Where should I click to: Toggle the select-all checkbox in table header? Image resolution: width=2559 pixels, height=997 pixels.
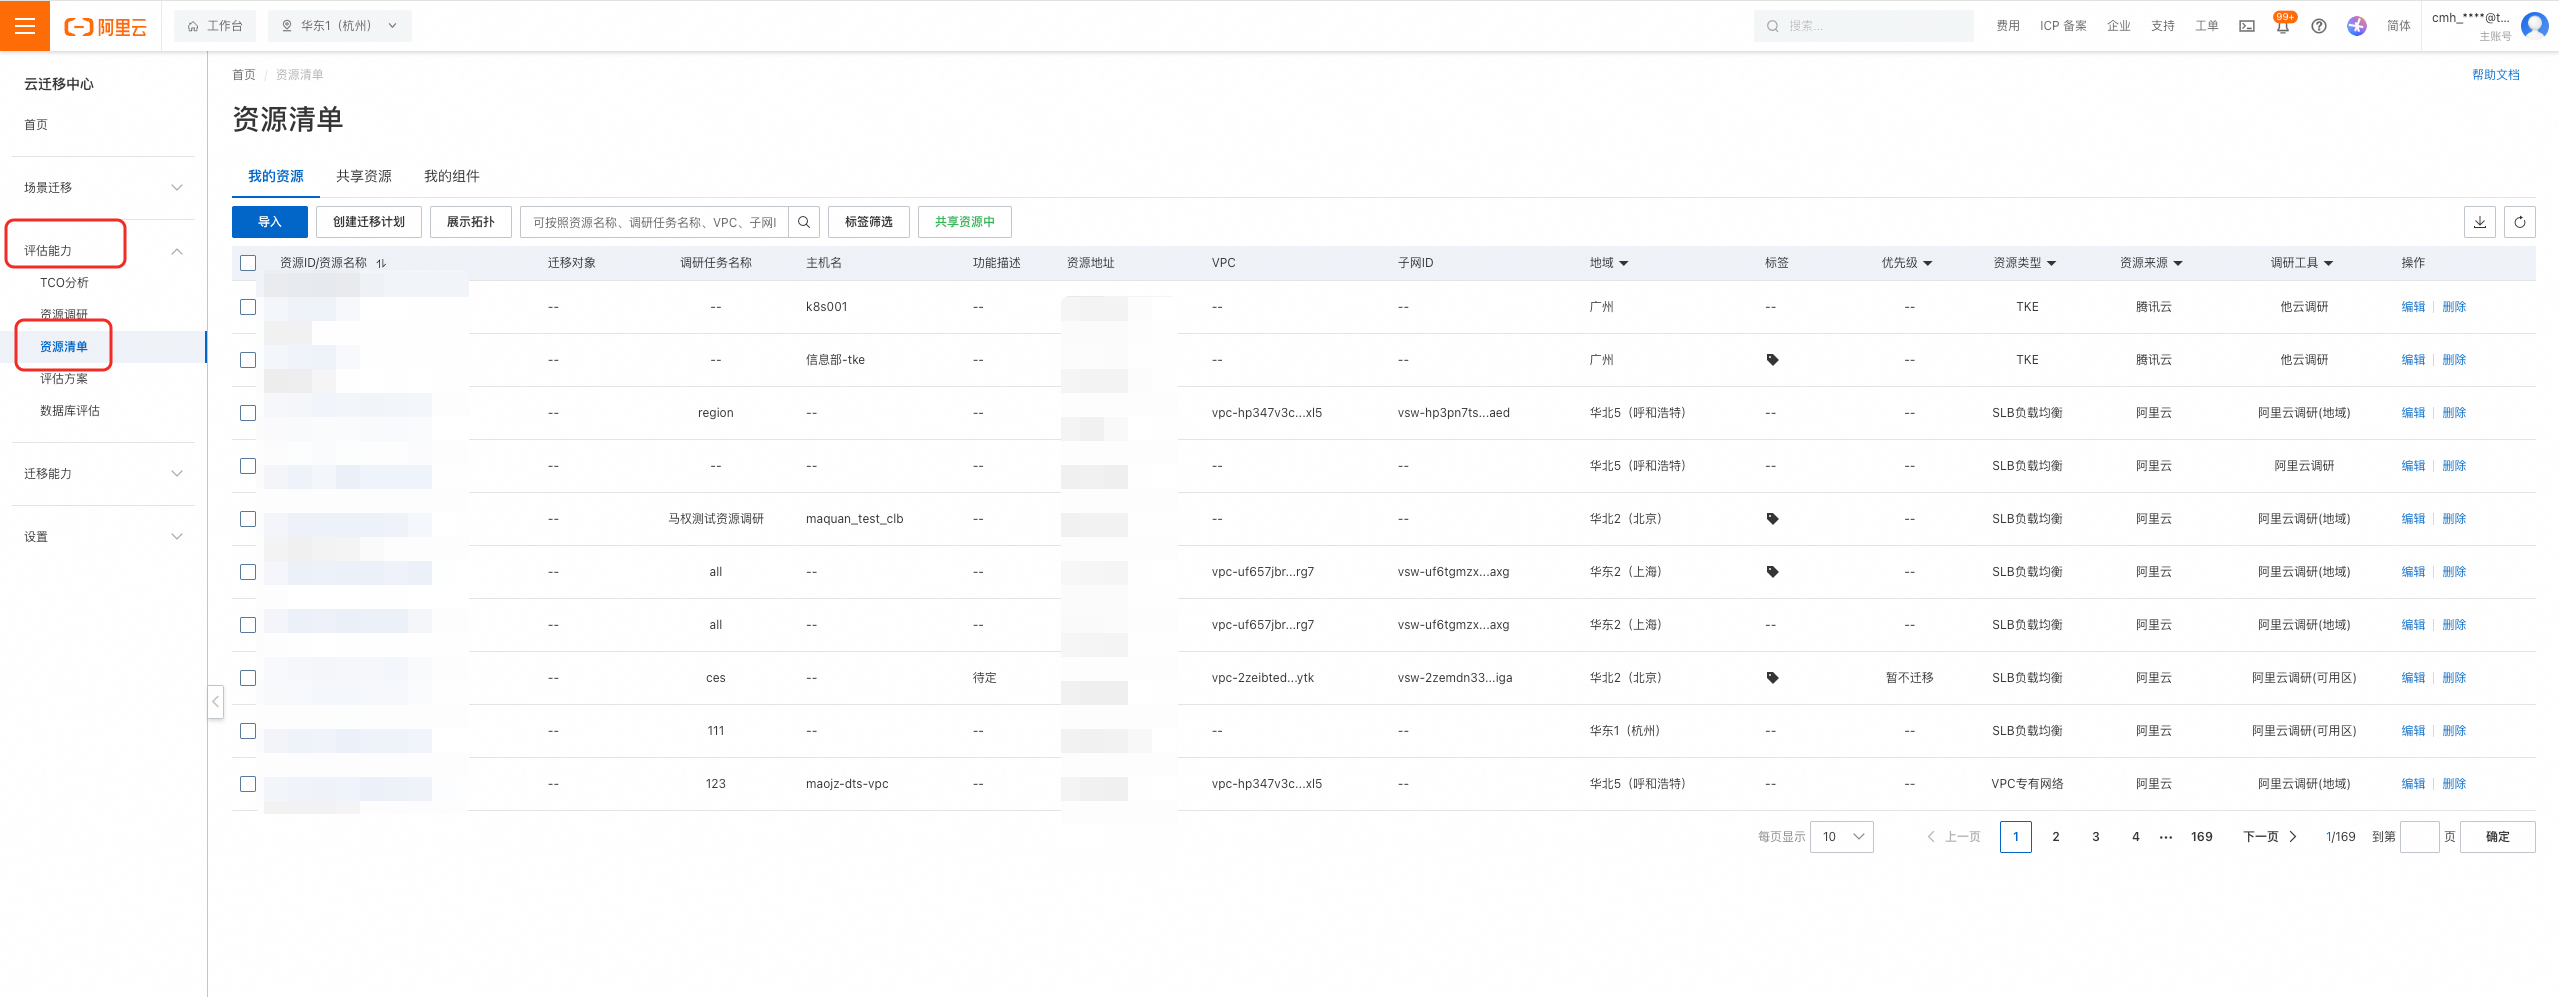tap(248, 263)
